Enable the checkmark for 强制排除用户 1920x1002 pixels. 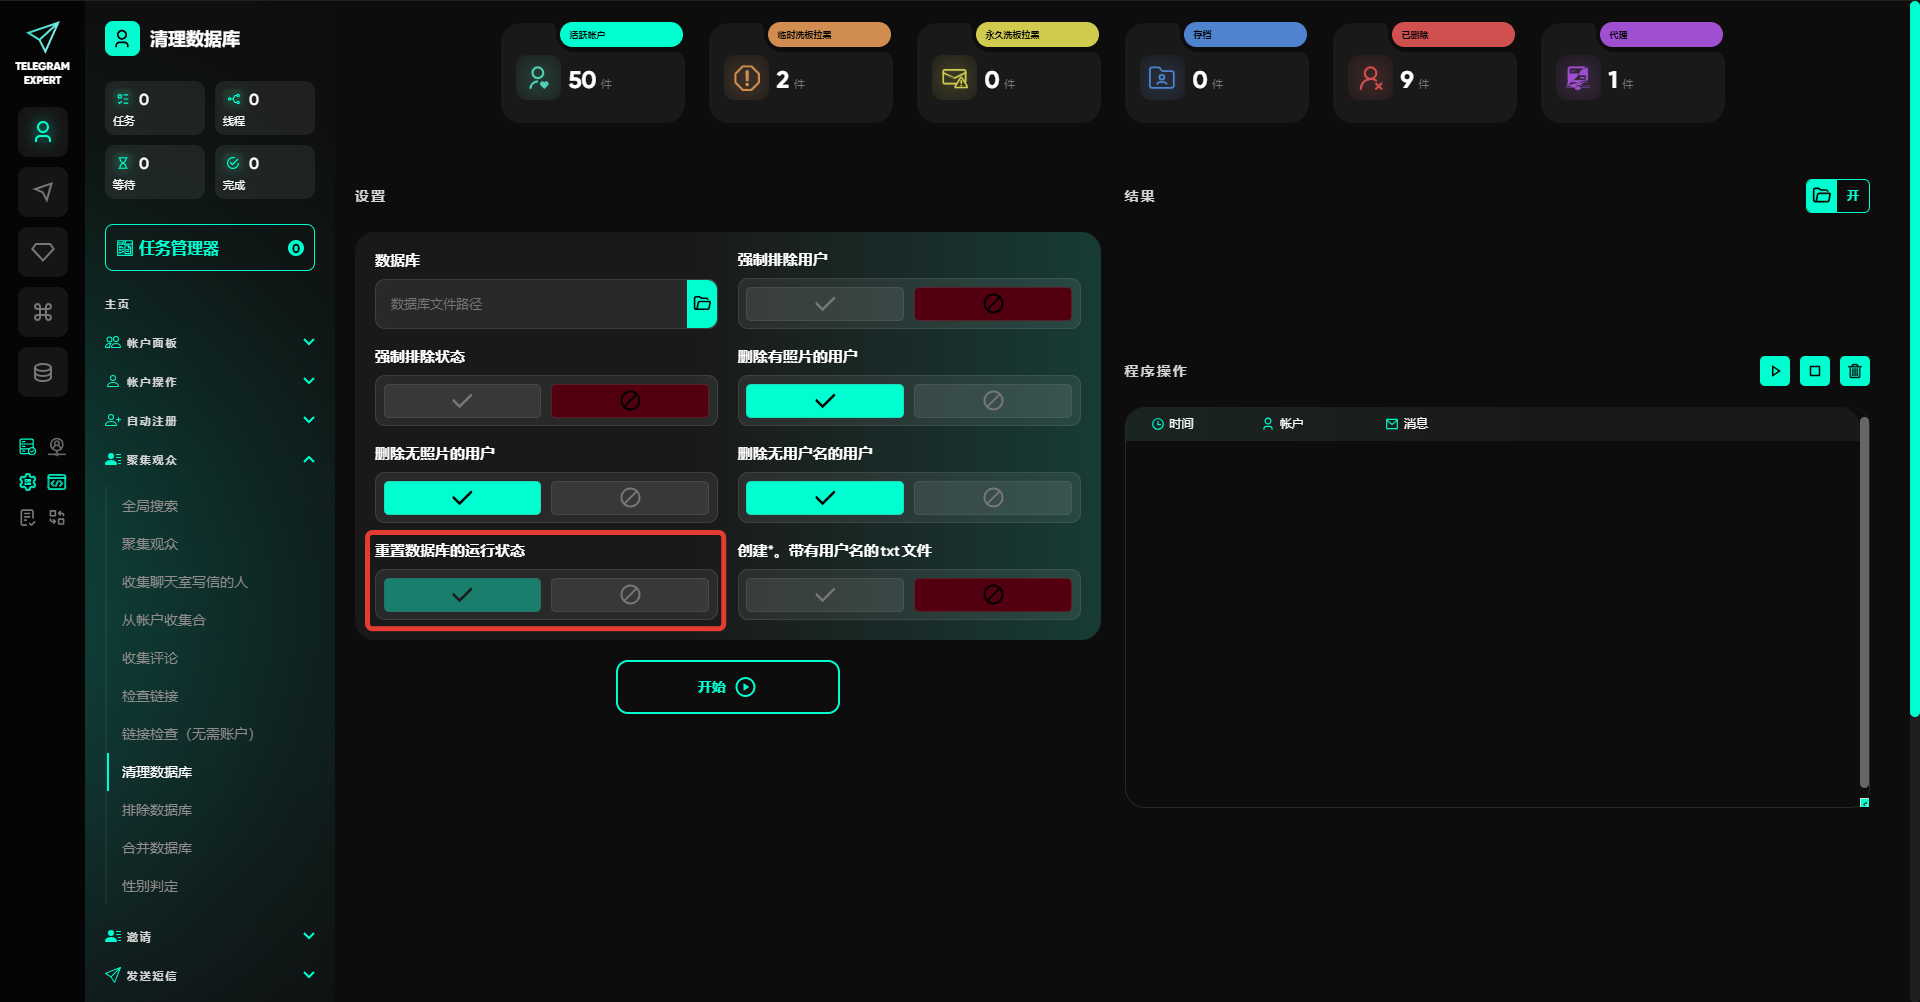[x=824, y=304]
